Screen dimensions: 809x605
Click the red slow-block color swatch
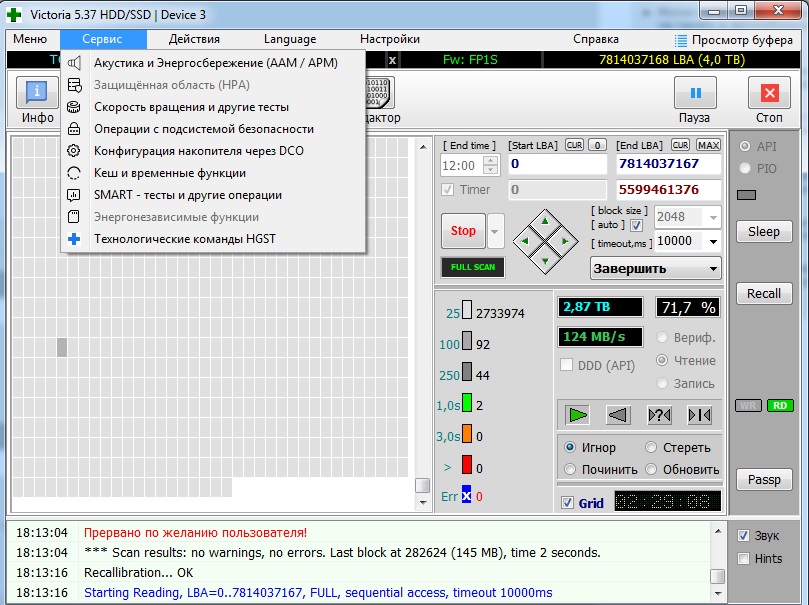466,465
